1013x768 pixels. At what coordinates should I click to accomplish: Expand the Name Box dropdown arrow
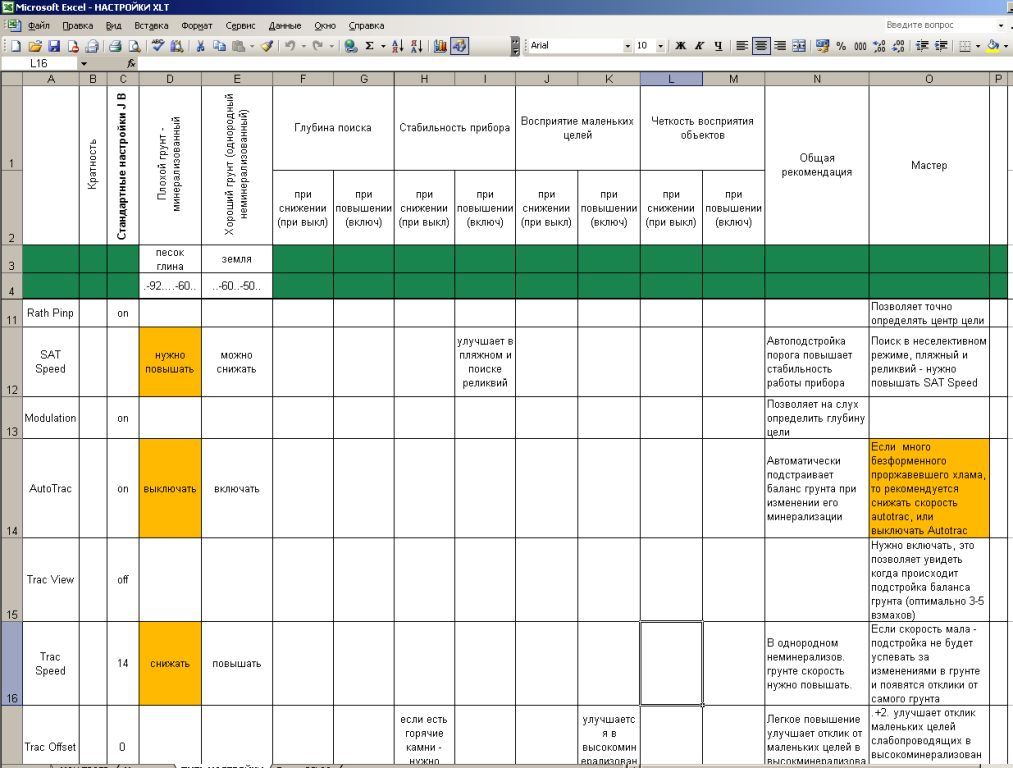pos(84,63)
